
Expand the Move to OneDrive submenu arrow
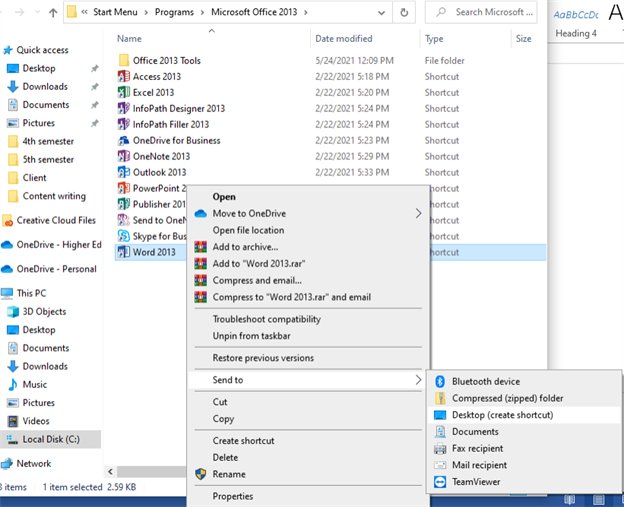(418, 213)
